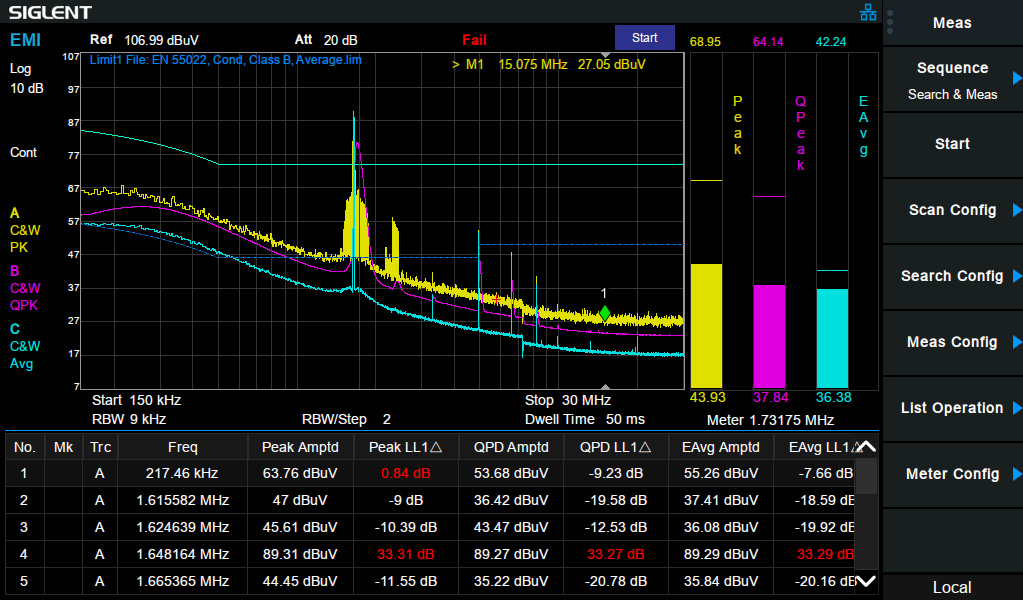Click the marker triangle at graph top edge
Image resolution: width=1023 pixels, height=600 pixels.
(604, 54)
